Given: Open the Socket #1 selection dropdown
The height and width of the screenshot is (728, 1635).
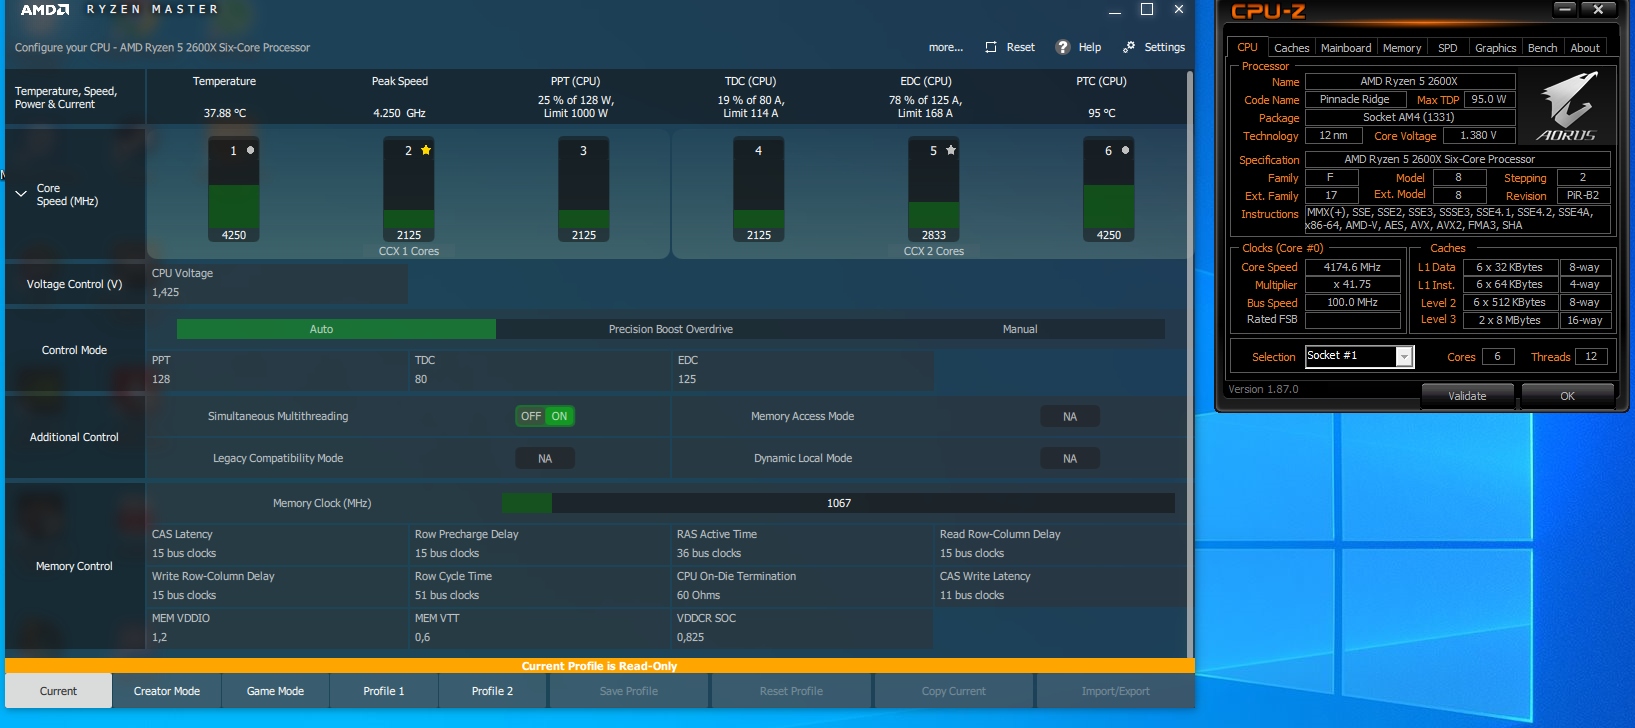Looking at the screenshot, I should pos(1404,357).
